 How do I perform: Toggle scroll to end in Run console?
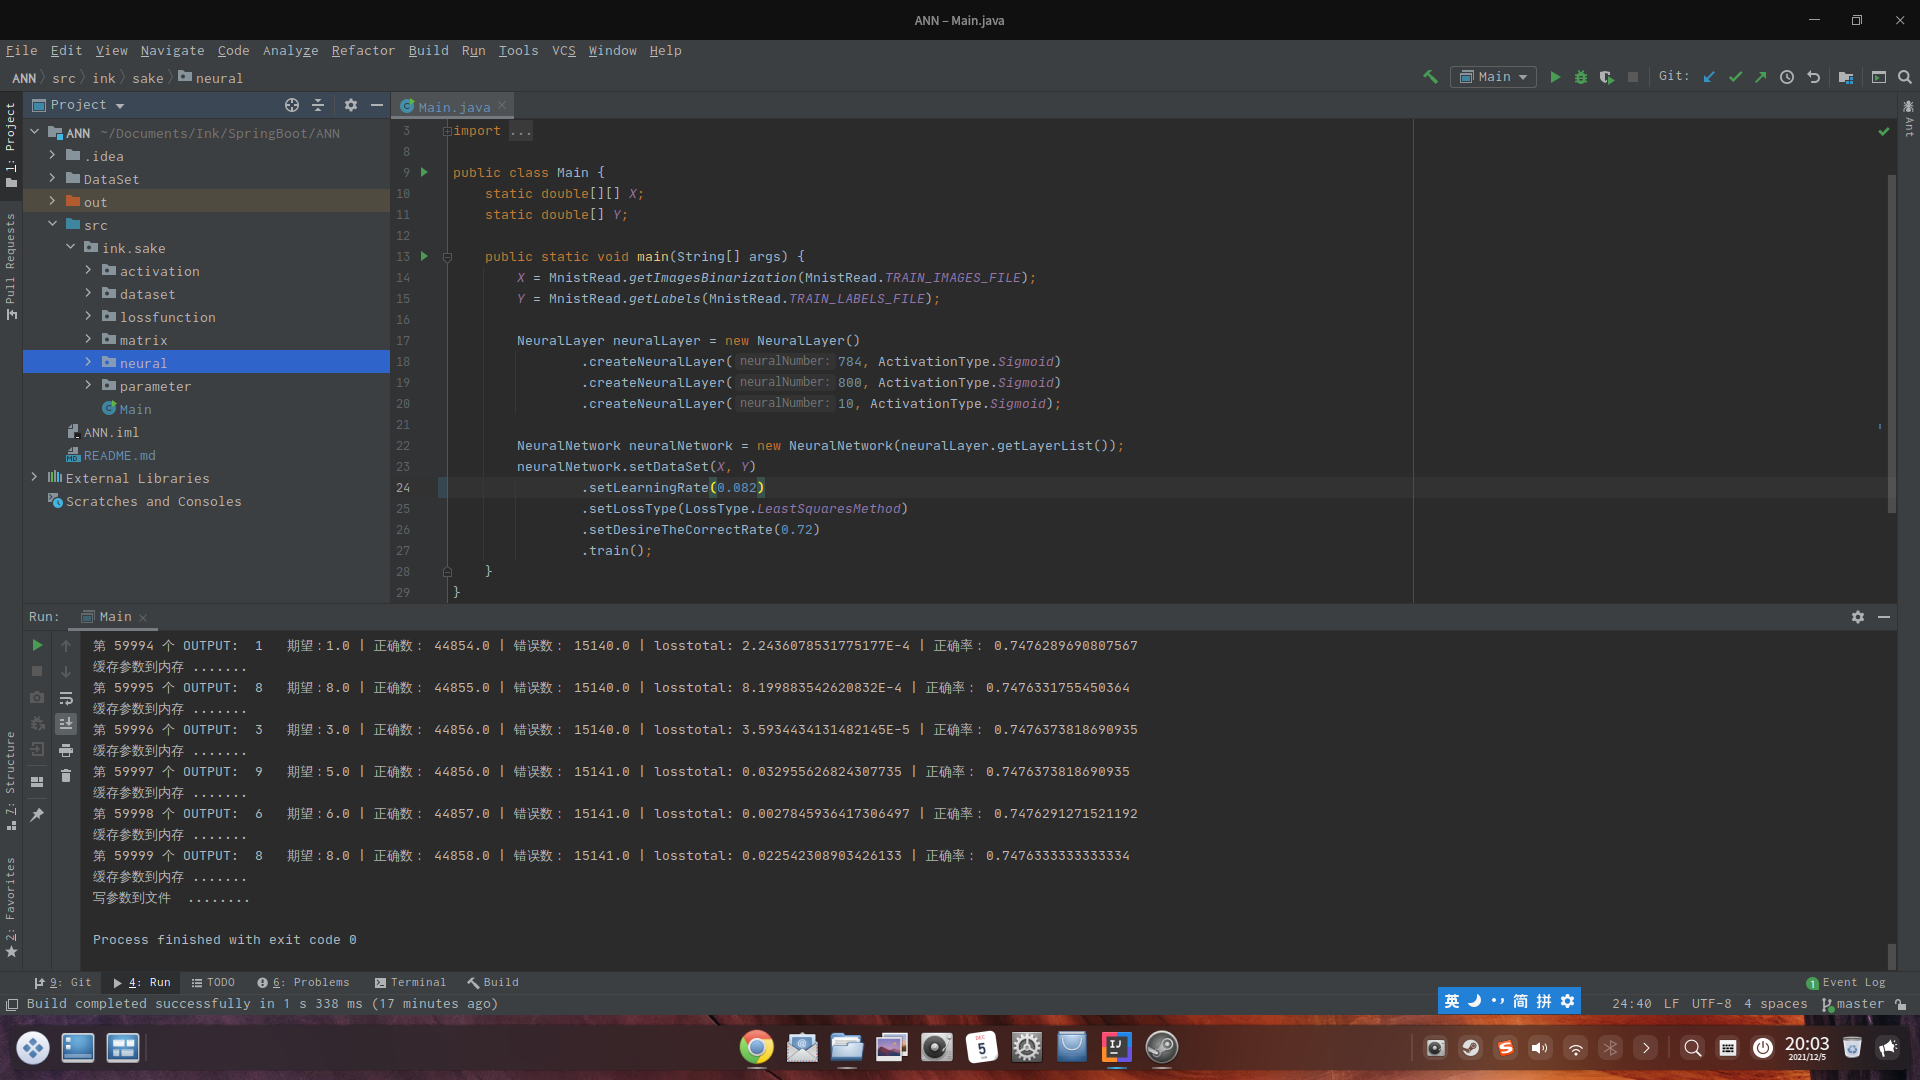tap(66, 724)
